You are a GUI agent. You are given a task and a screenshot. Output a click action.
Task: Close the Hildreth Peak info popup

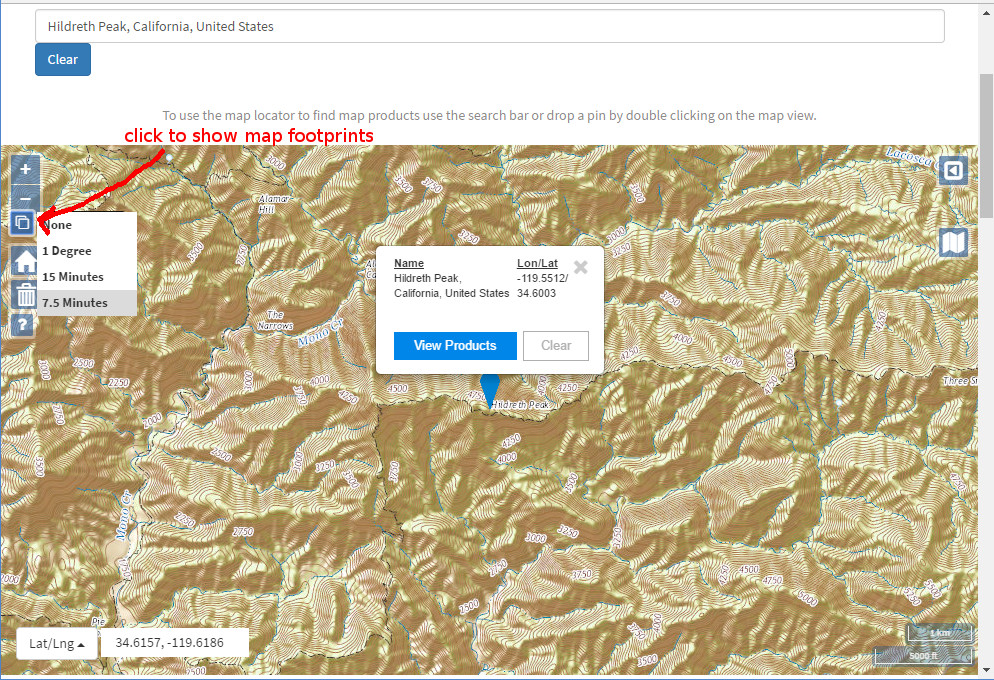click(x=580, y=267)
